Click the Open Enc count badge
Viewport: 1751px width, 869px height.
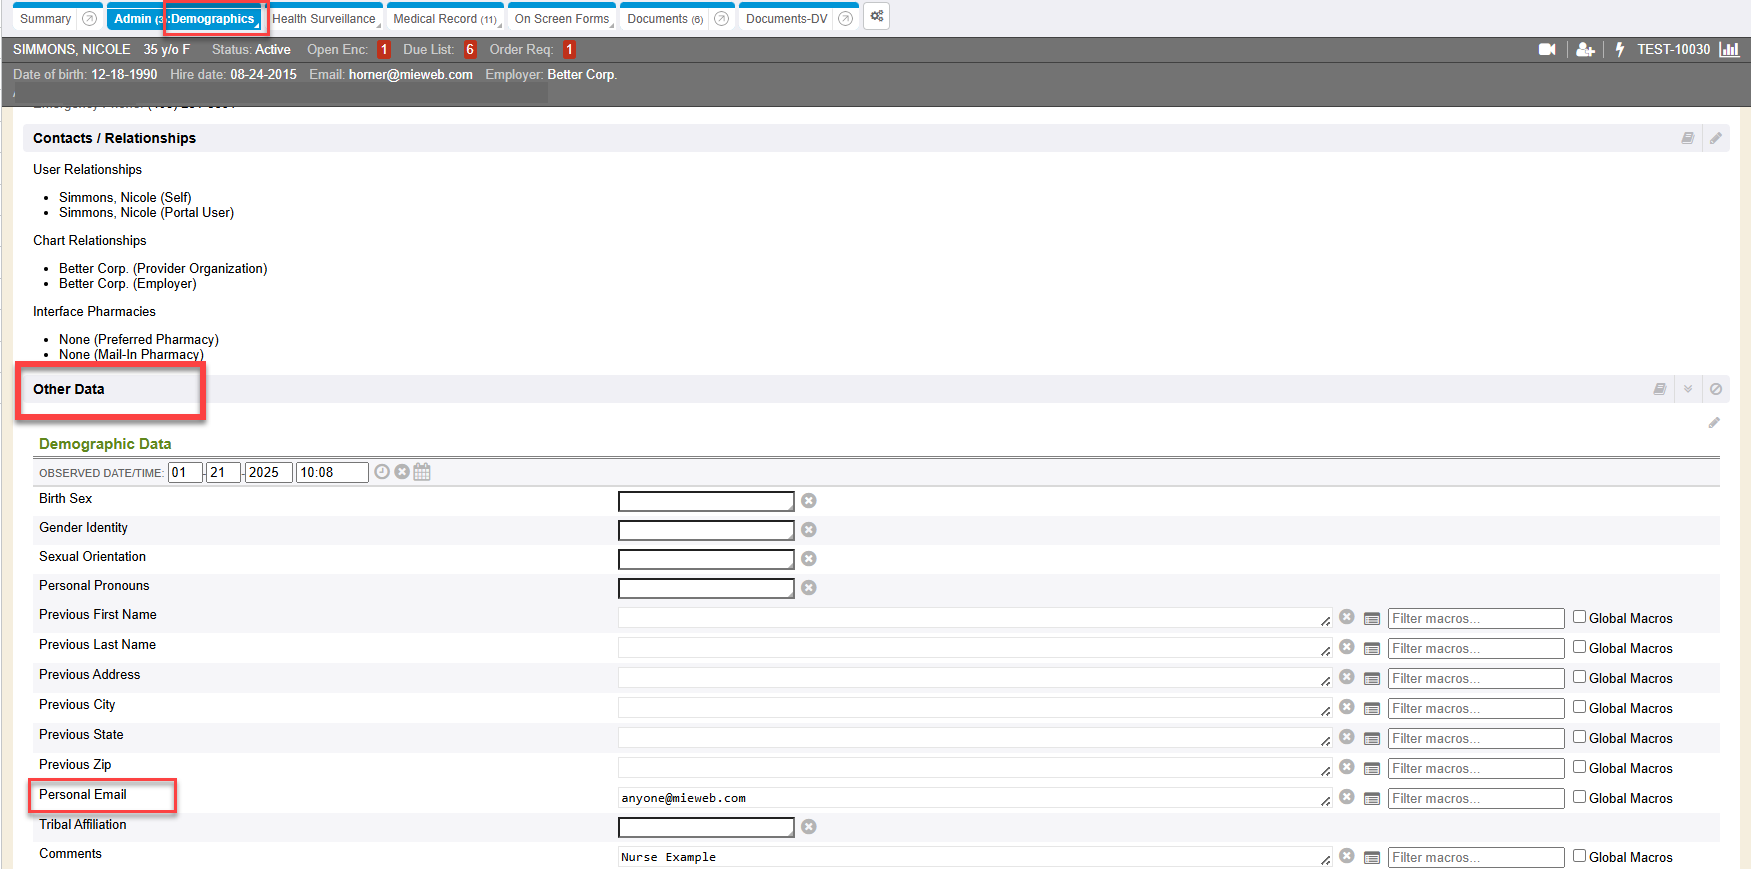click(384, 50)
